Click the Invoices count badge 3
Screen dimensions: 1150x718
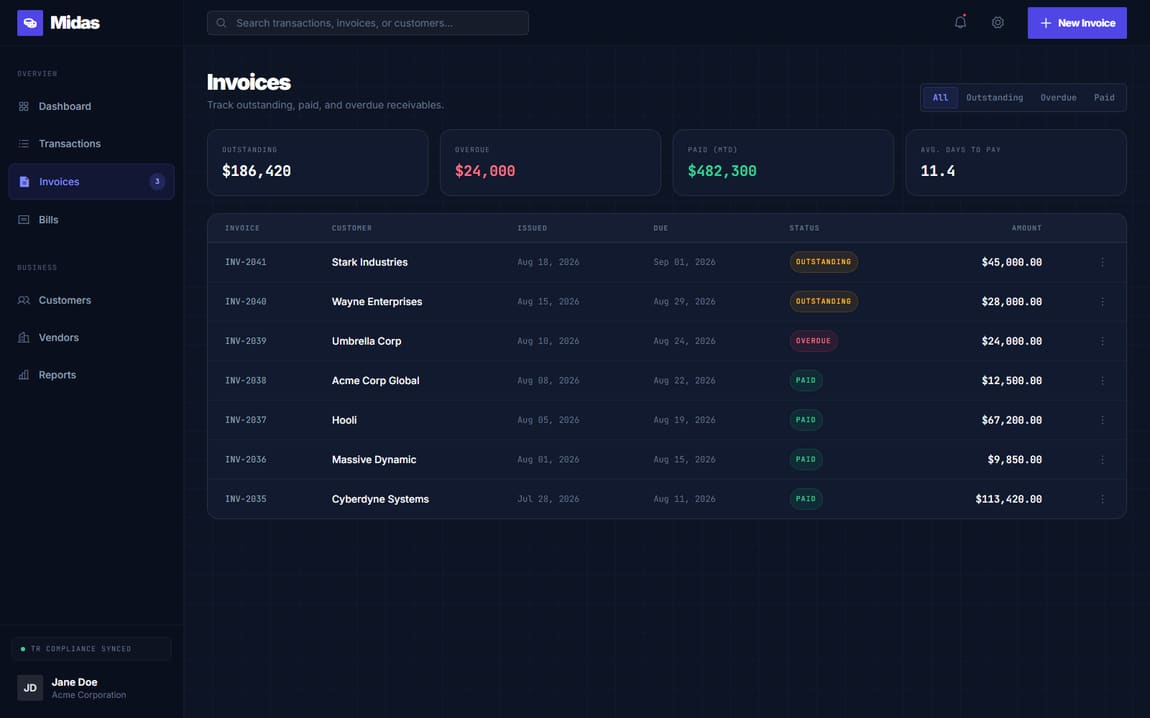[157, 181]
